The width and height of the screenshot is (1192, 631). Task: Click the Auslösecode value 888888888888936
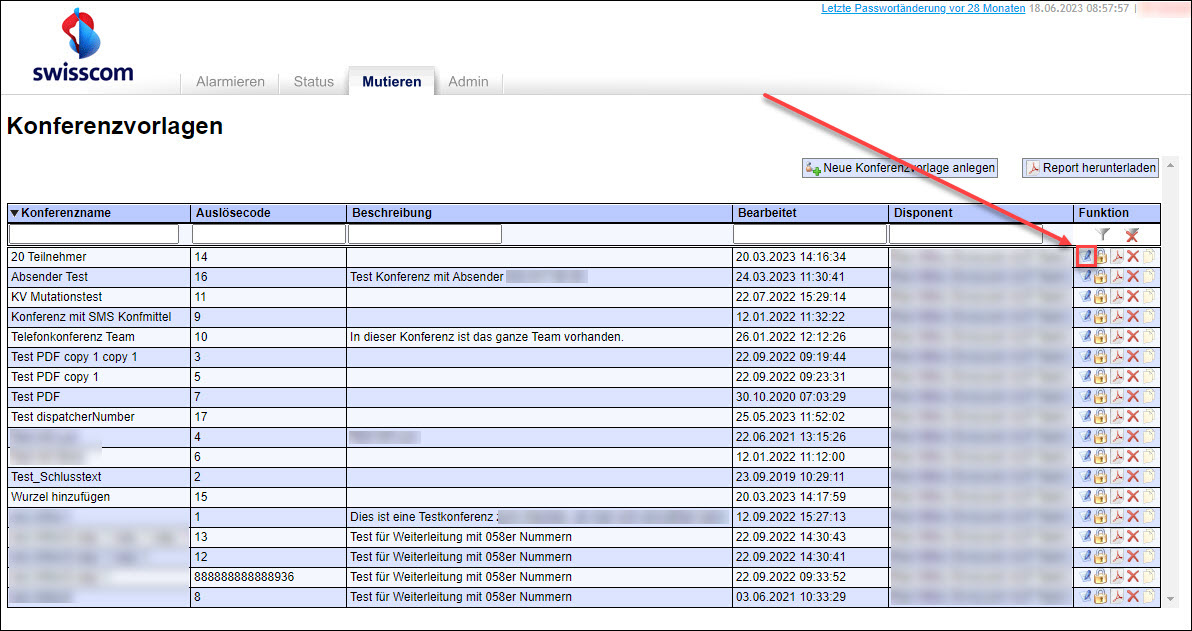point(245,576)
